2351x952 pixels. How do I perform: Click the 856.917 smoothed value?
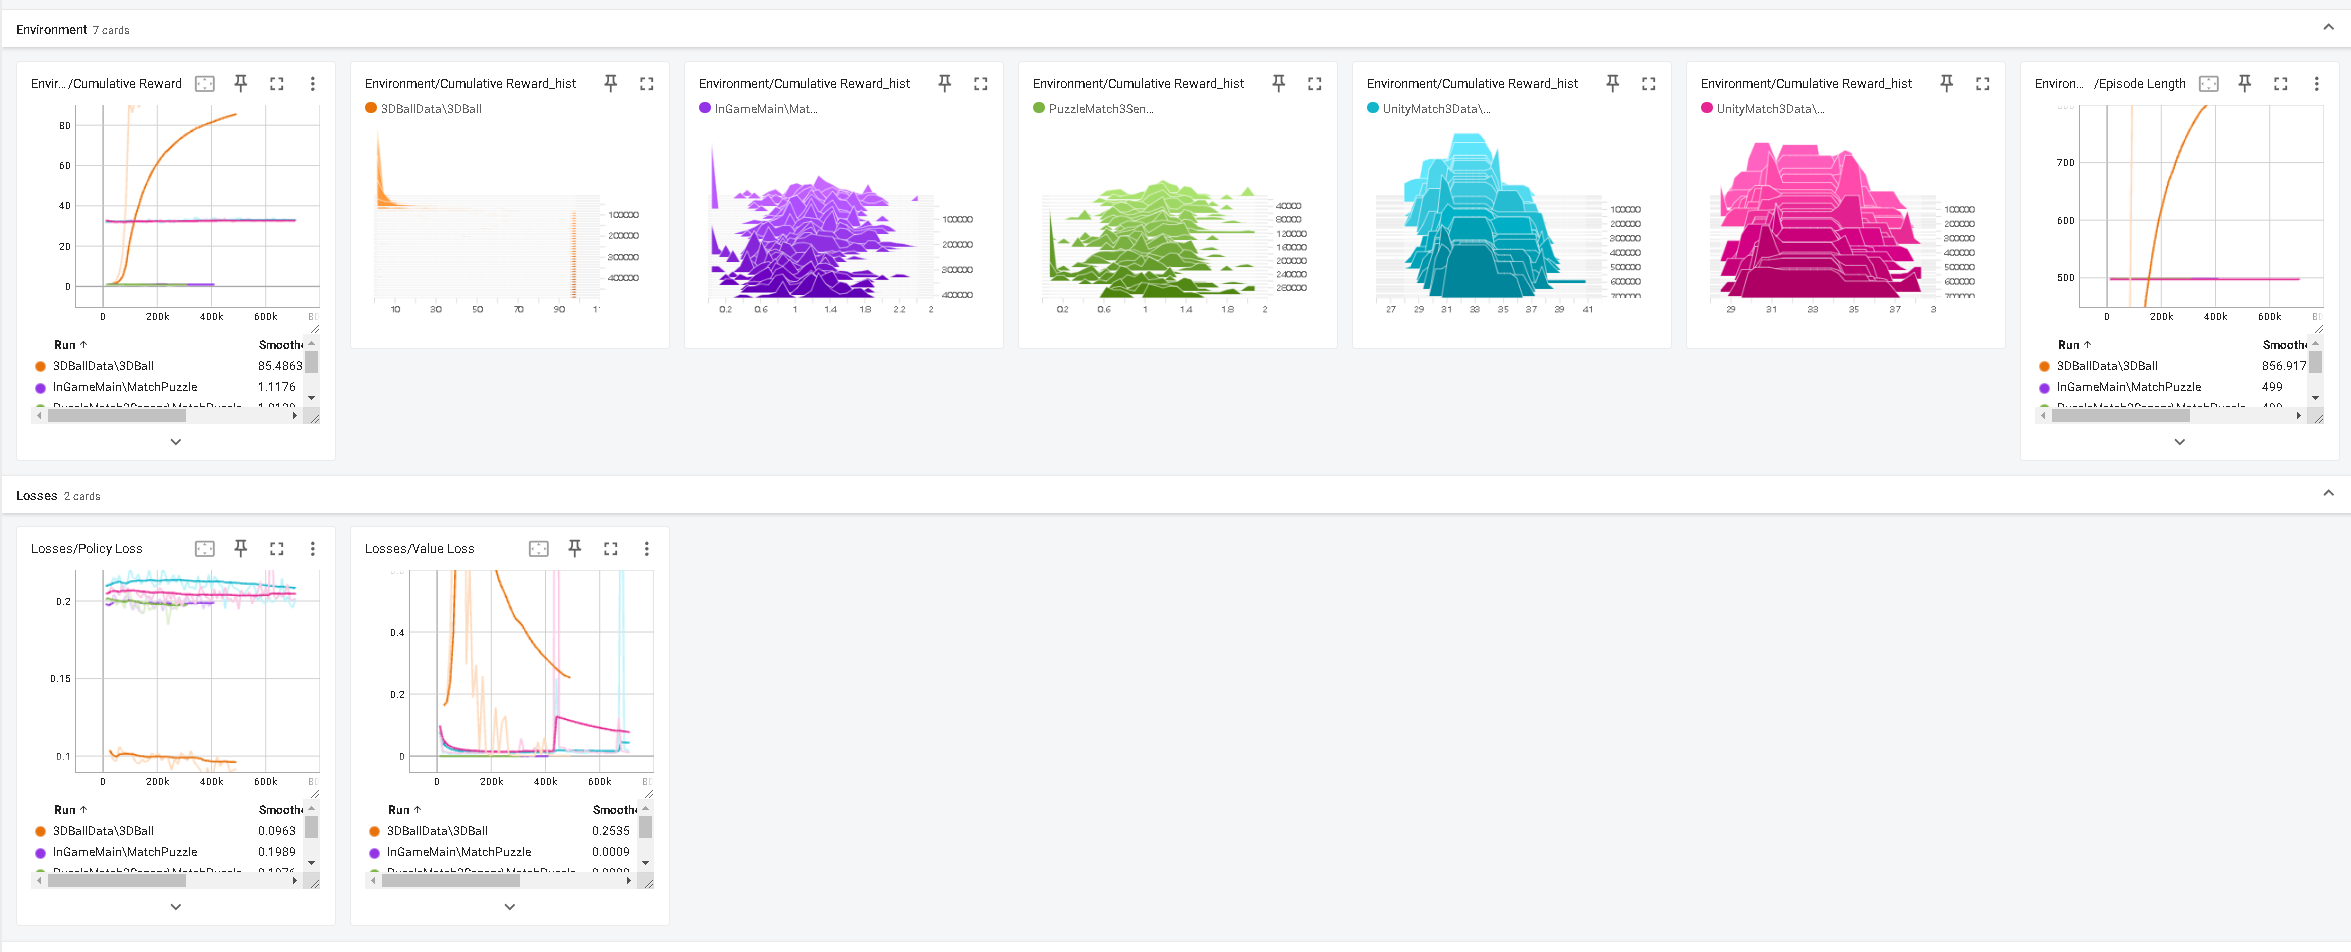[2284, 366]
